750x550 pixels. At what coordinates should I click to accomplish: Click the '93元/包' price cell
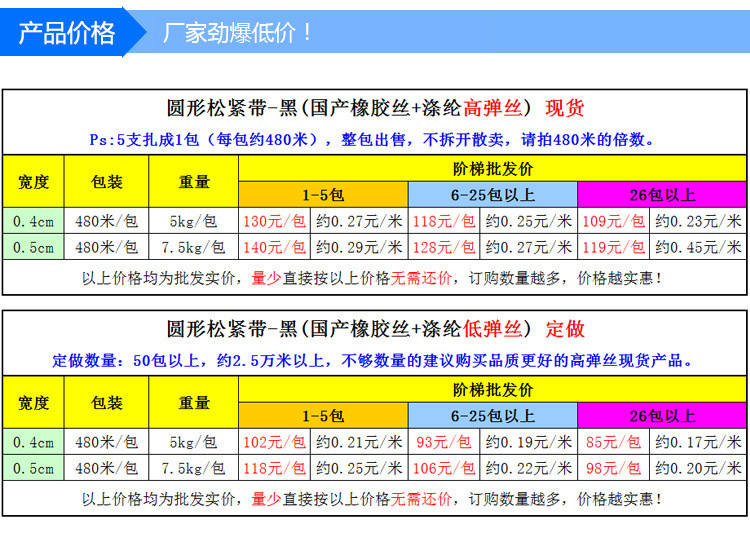(444, 442)
